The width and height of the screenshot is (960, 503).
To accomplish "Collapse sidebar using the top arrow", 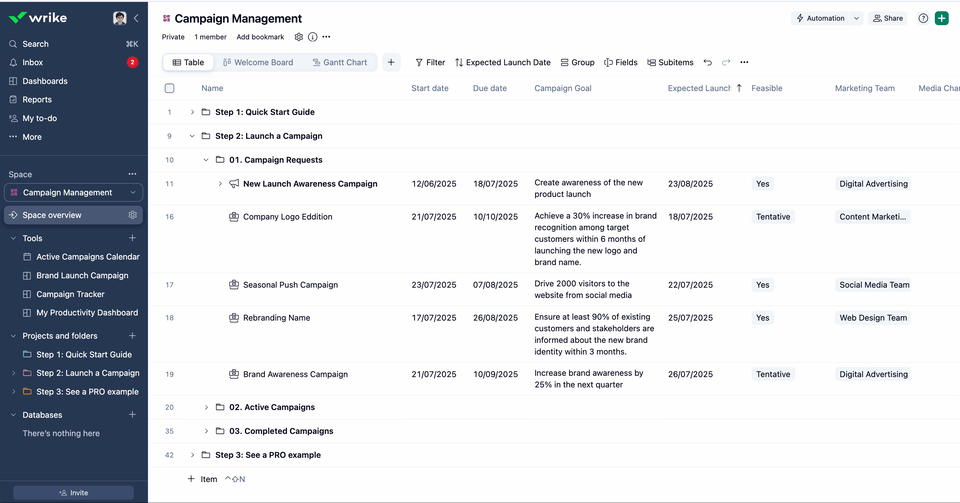I will [136, 18].
